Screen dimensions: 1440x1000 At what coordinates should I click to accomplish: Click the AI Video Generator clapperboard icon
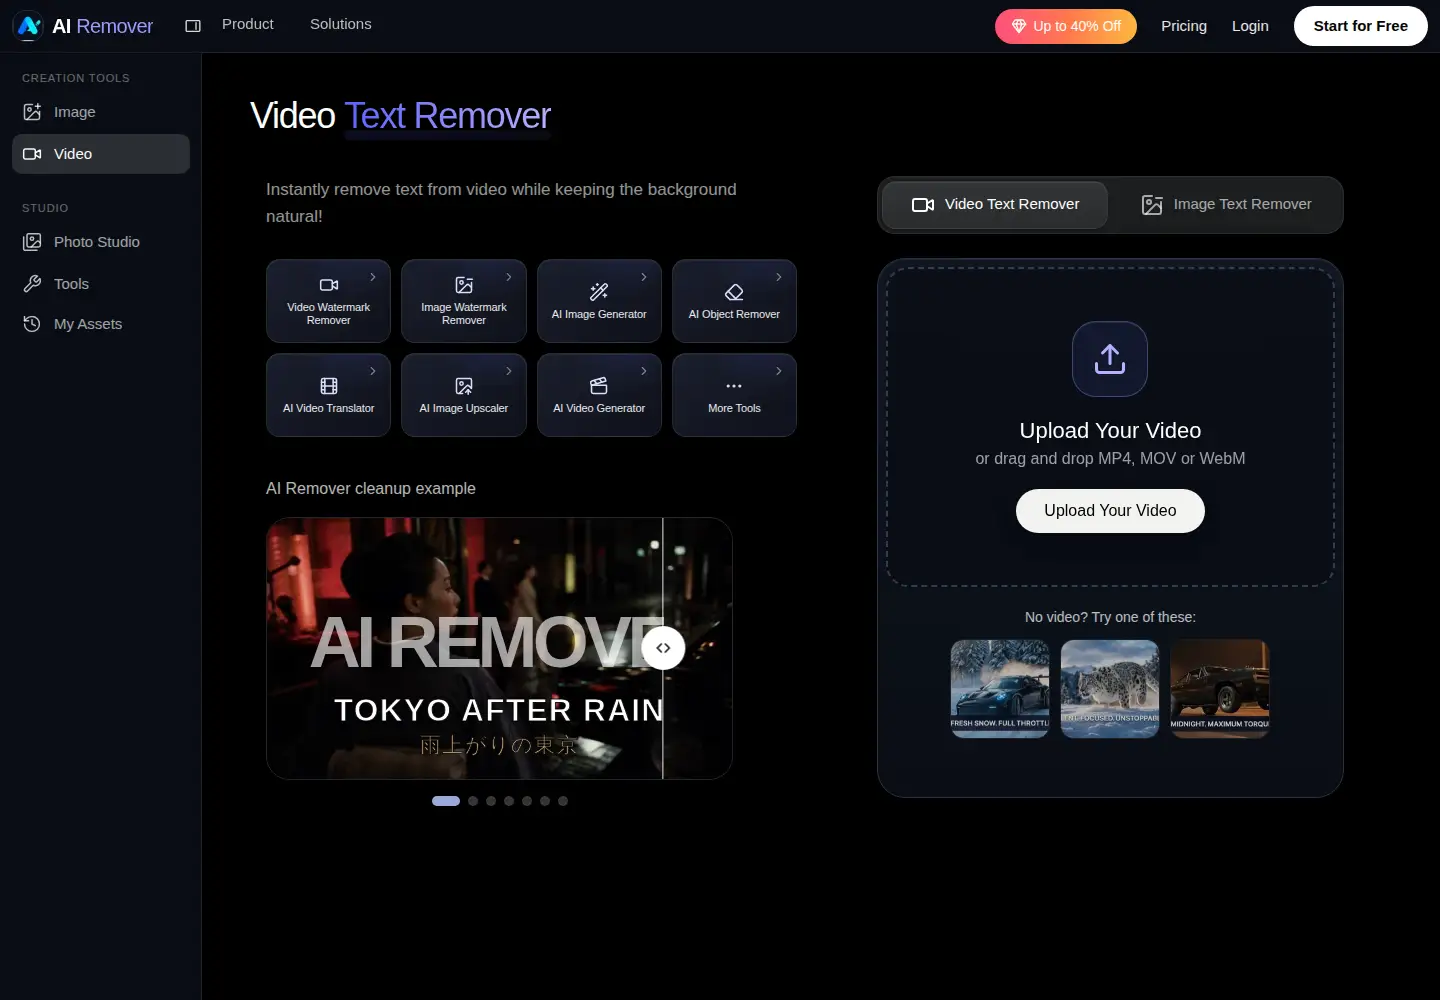[599, 386]
